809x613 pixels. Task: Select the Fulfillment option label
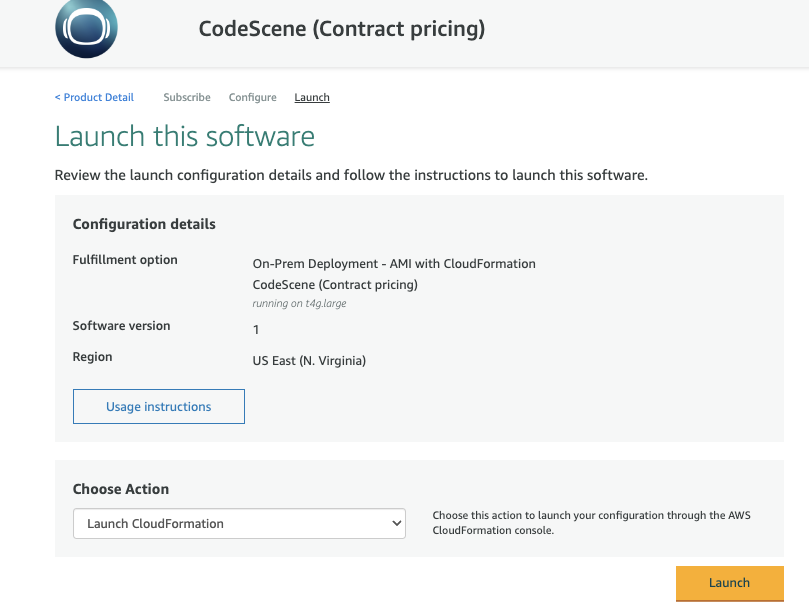click(124, 259)
